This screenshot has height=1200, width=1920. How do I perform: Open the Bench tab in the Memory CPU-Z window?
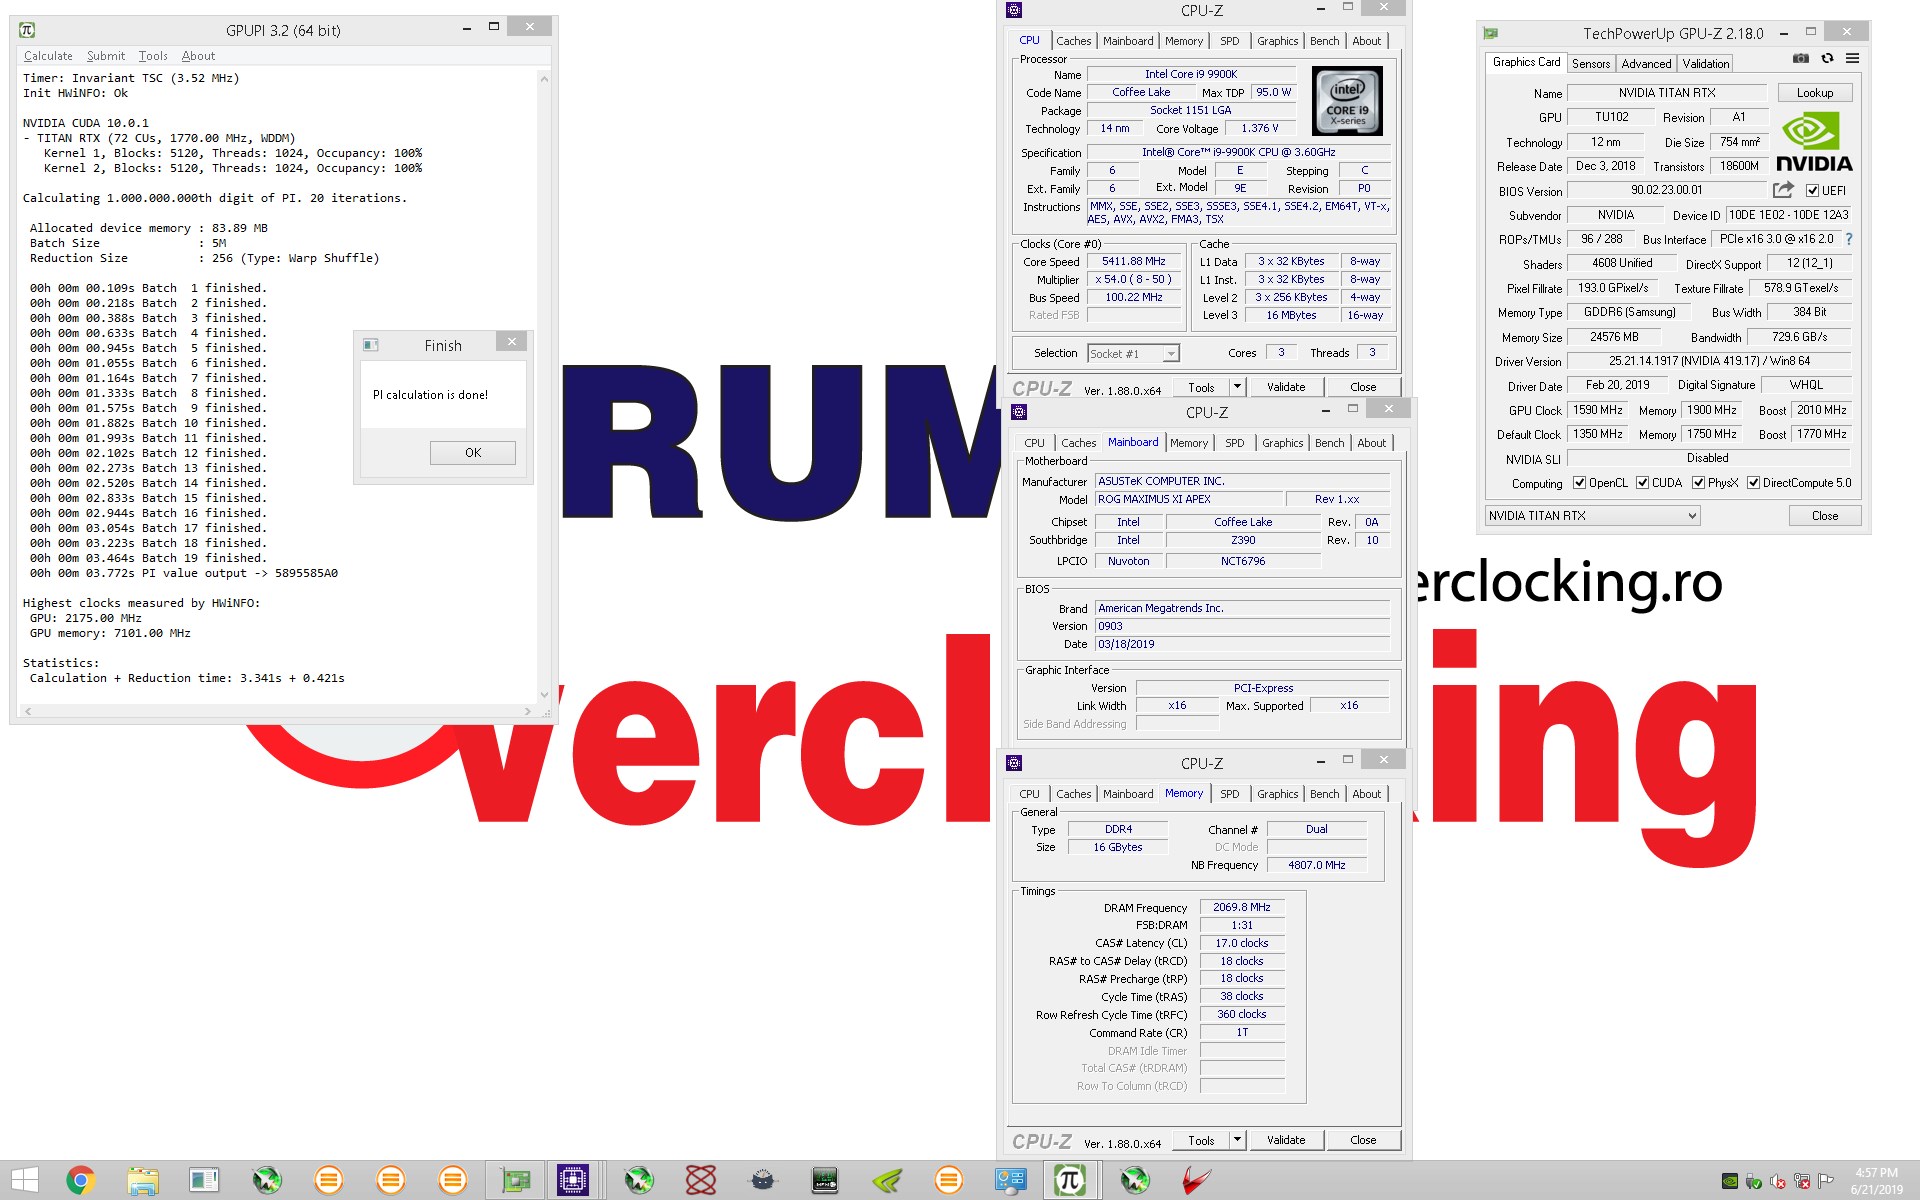(1324, 794)
